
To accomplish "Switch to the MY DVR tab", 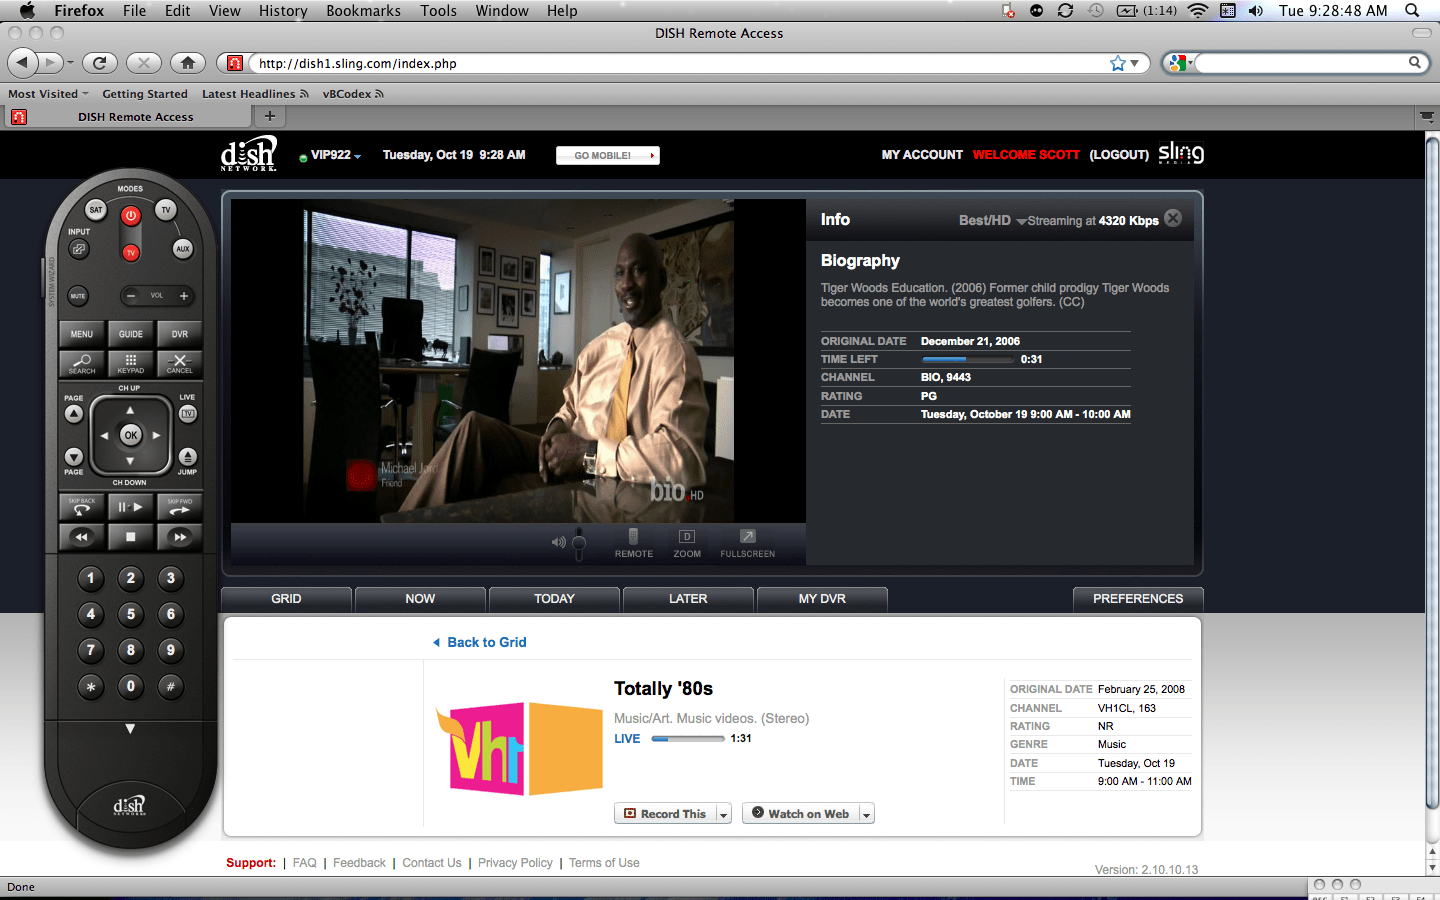I will pos(822,599).
